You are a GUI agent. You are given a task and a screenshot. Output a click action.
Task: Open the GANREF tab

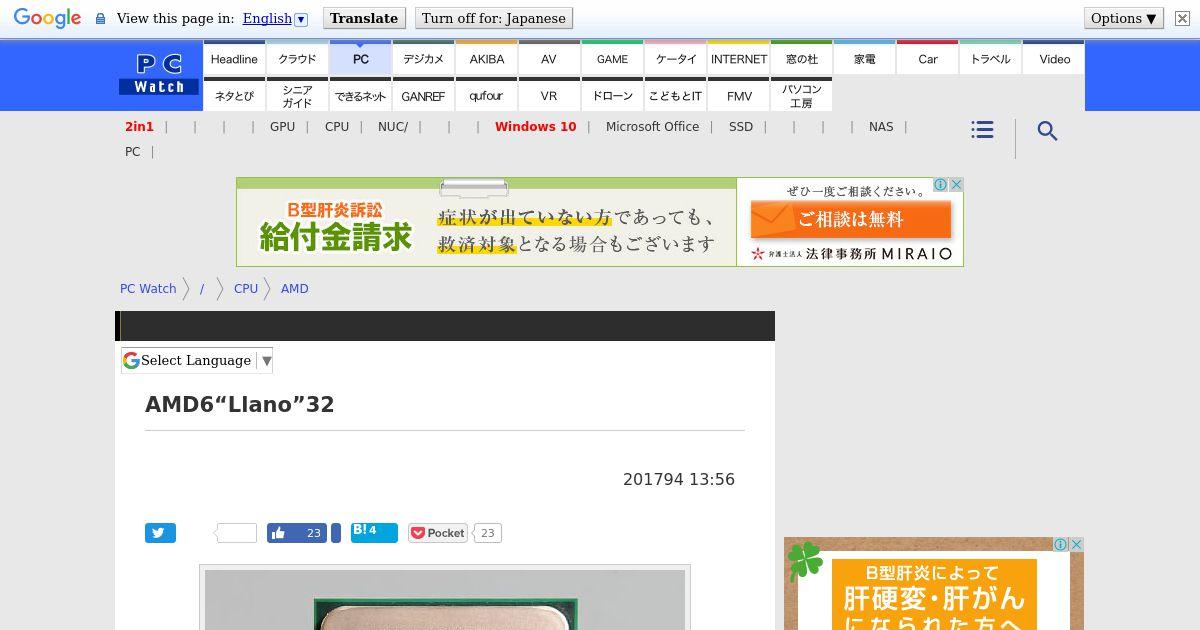423,96
